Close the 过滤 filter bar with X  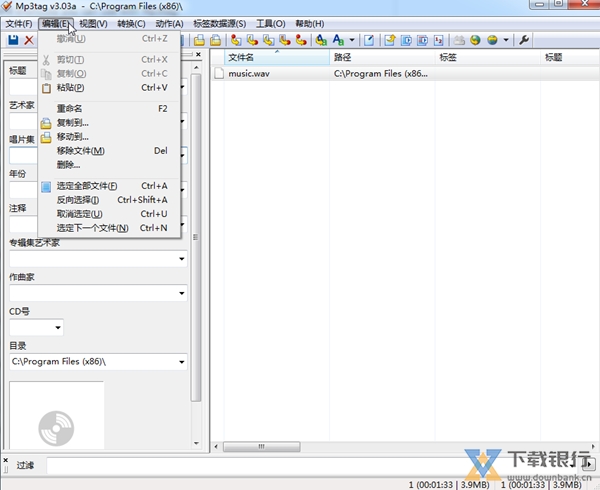click(5, 460)
